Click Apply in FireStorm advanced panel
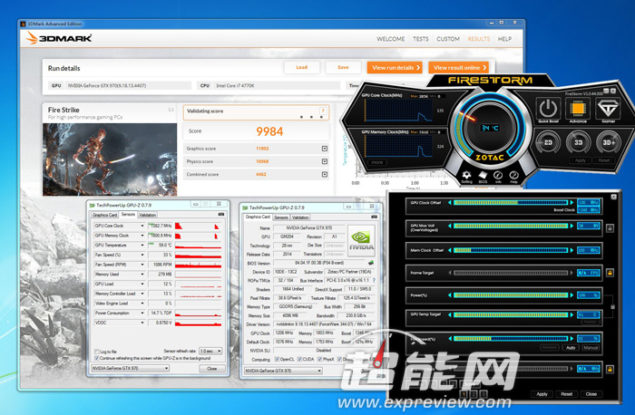The height and width of the screenshot is (415, 635). click(x=541, y=394)
